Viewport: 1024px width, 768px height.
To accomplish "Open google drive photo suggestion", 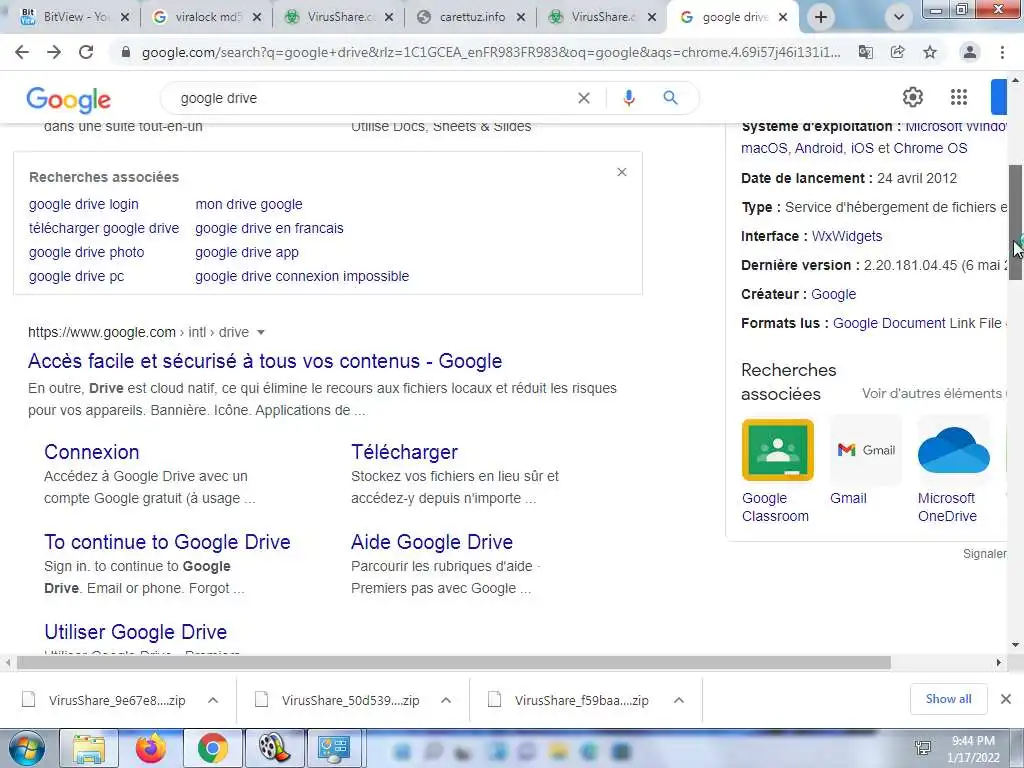I will pos(86,252).
